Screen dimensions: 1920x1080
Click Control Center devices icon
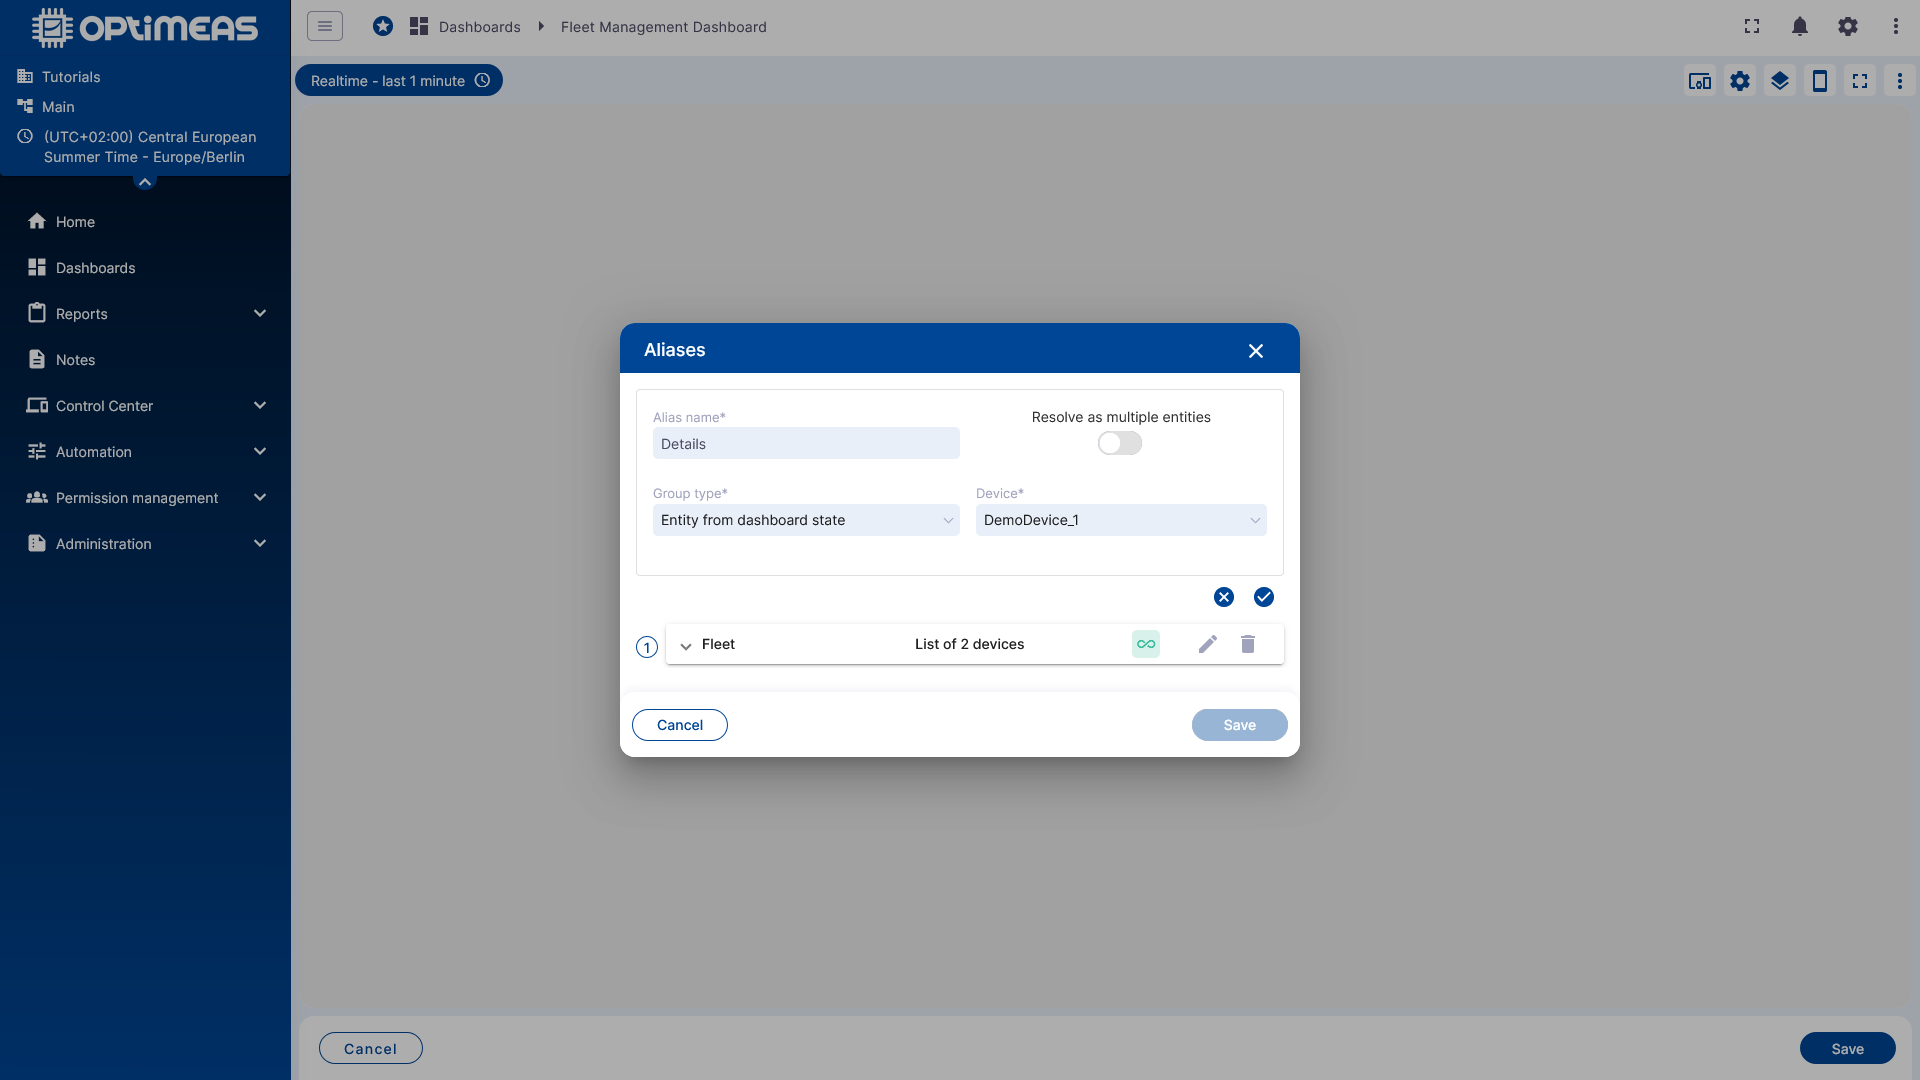(x=37, y=405)
